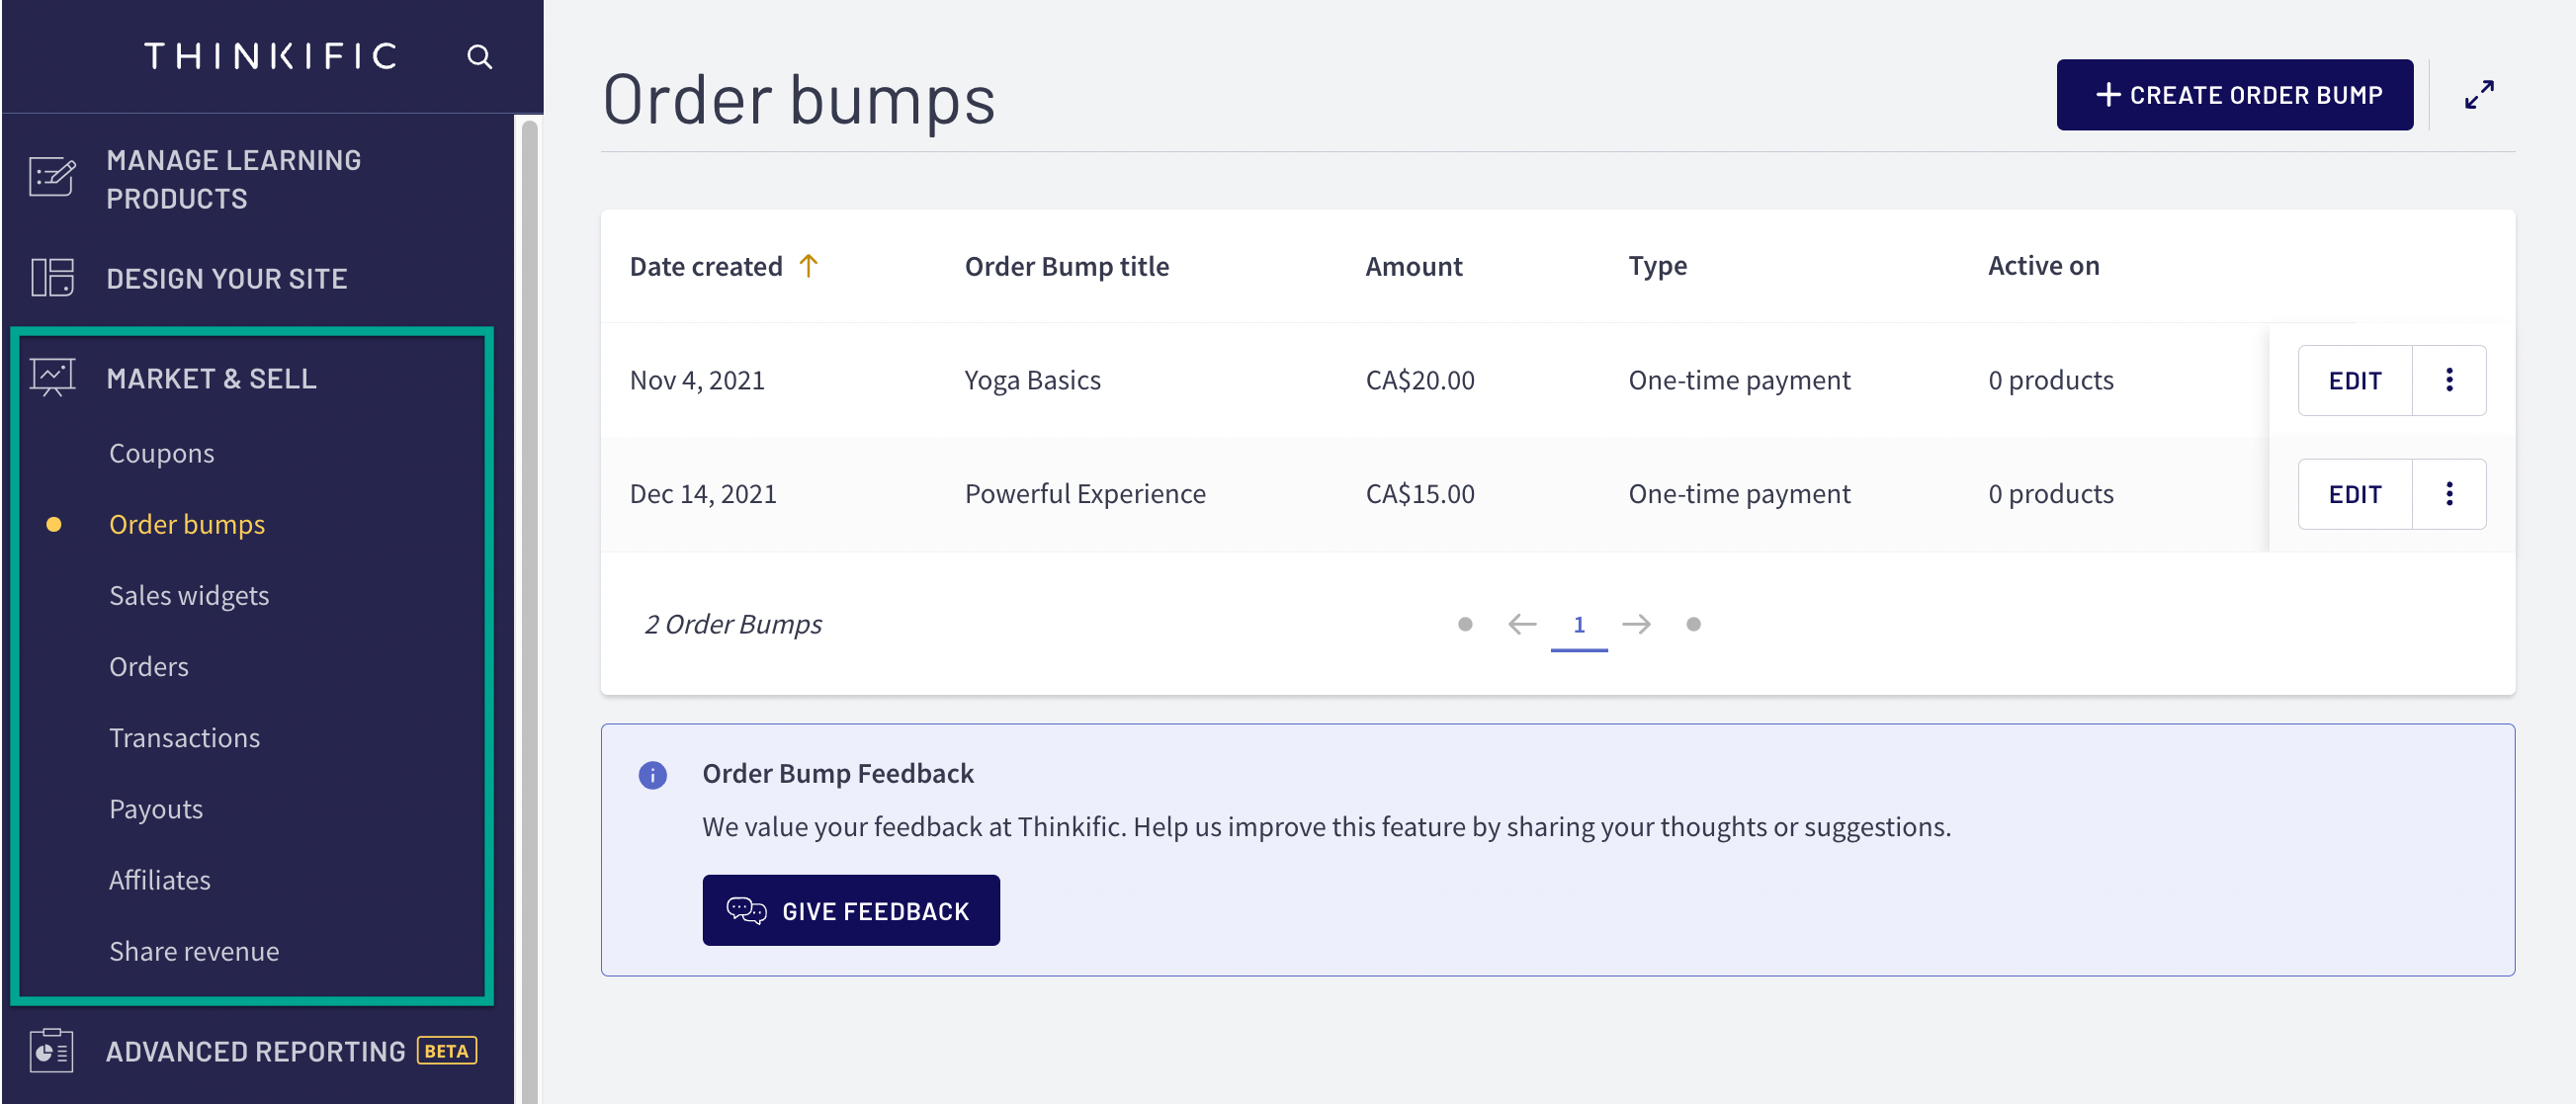The width and height of the screenshot is (2576, 1104).
Task: Open Payouts page
Action: (156, 808)
